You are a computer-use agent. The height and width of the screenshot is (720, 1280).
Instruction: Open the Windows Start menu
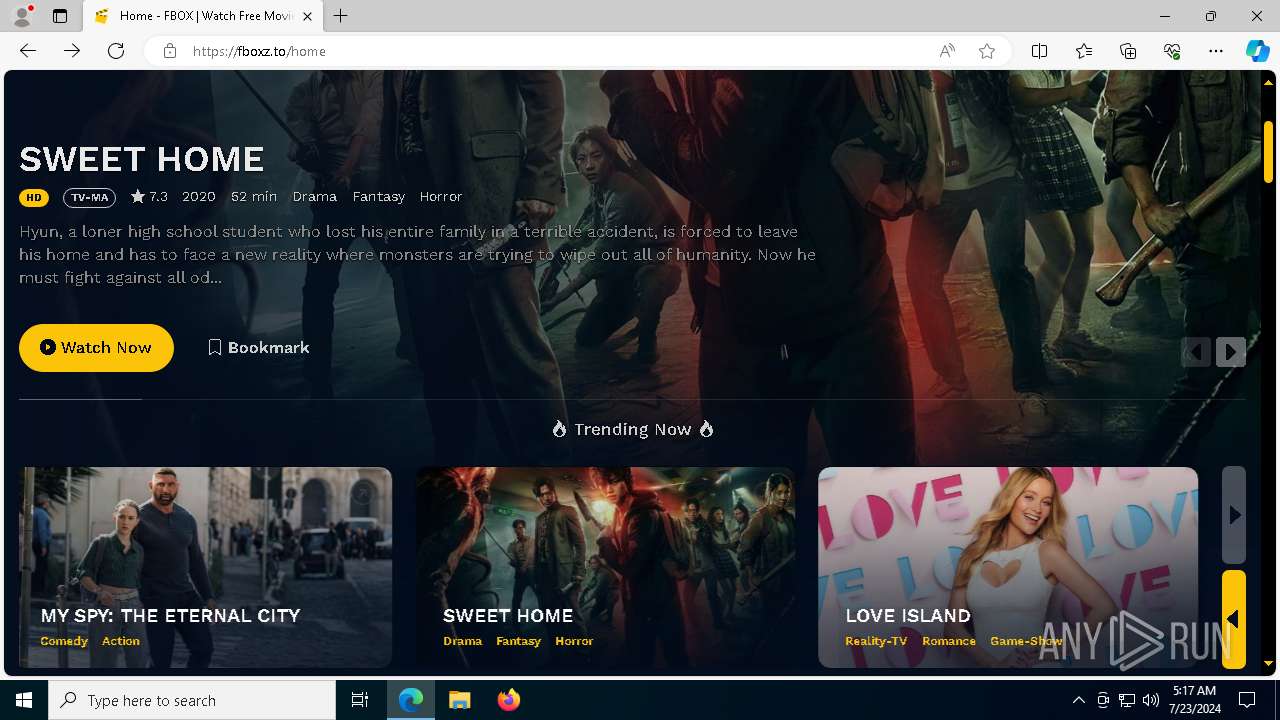point(24,700)
